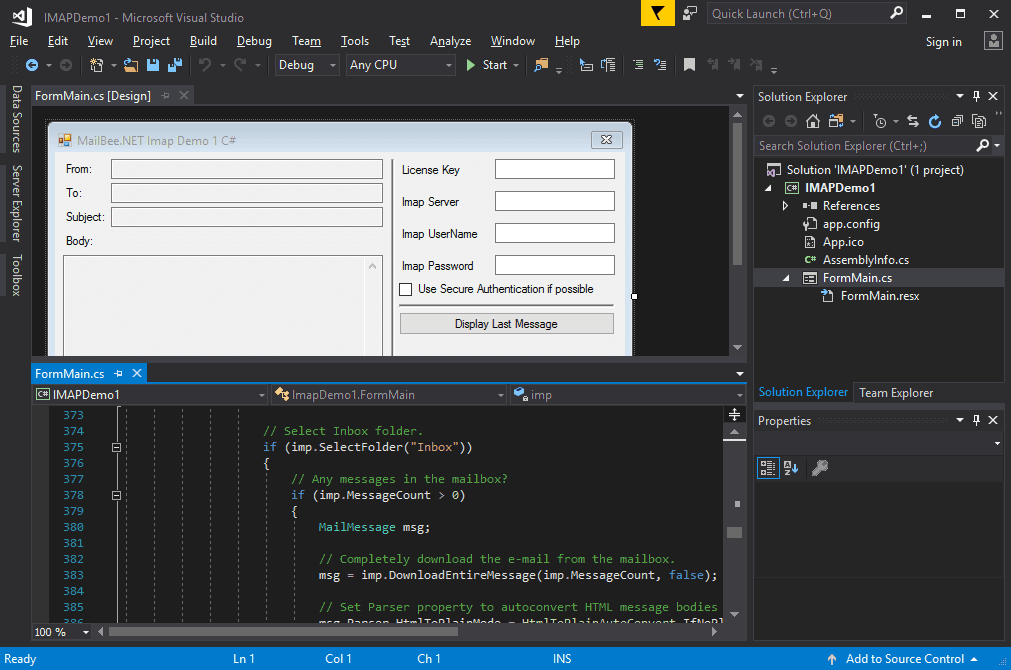1011x670 pixels.
Task: Open the Server Explorer side tab
Action: [x=17, y=203]
